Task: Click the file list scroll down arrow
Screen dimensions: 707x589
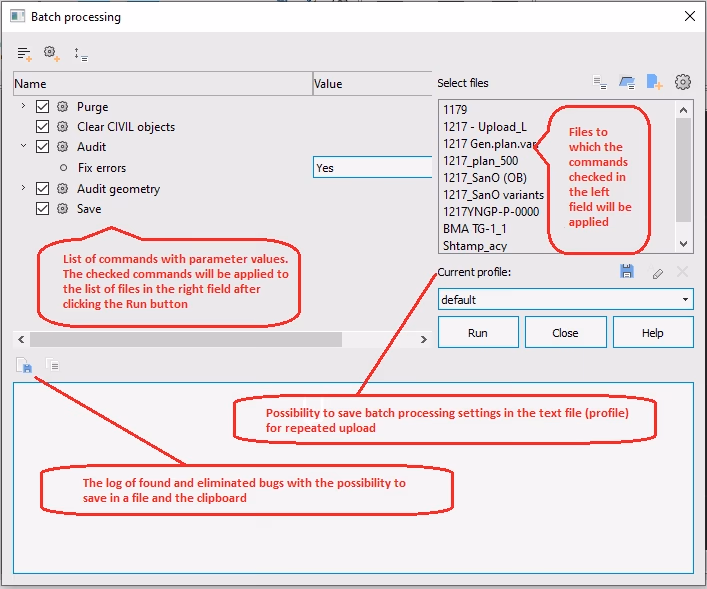Action: click(684, 244)
